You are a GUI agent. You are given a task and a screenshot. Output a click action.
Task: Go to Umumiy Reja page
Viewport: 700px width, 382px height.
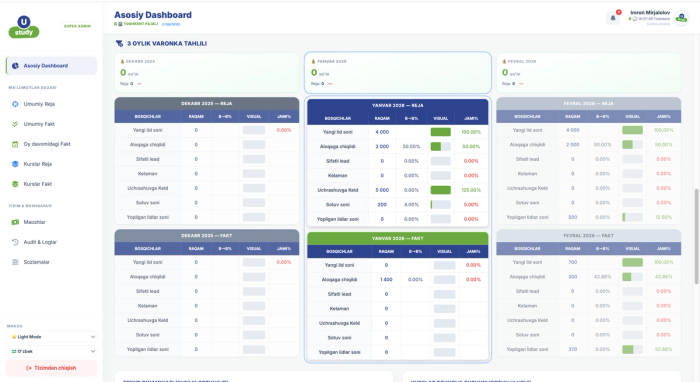click(51, 104)
